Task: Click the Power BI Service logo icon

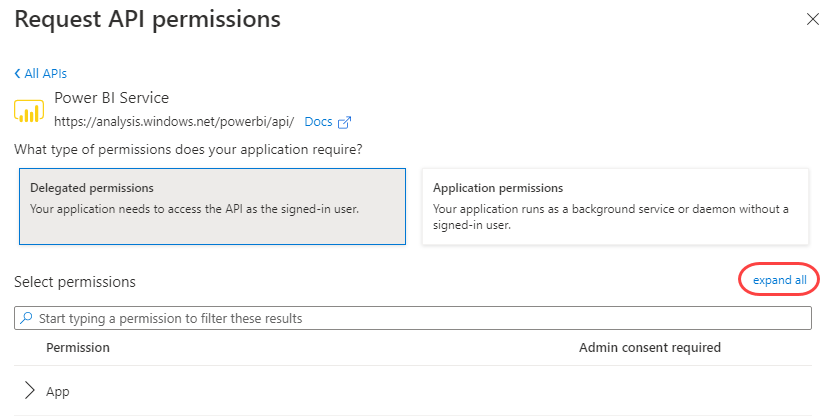Action: [x=29, y=110]
